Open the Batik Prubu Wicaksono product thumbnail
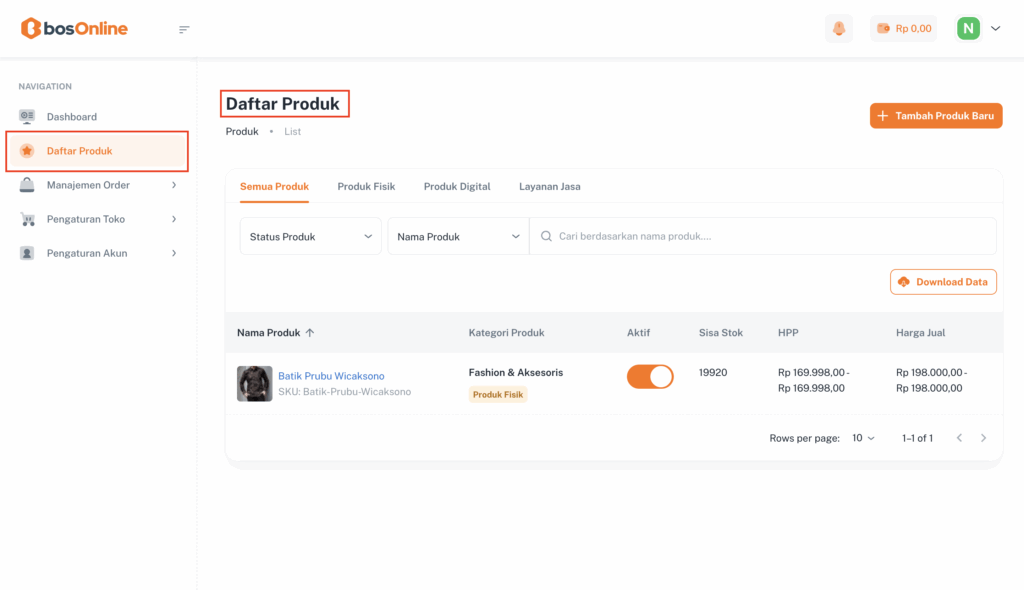 pyautogui.click(x=254, y=384)
